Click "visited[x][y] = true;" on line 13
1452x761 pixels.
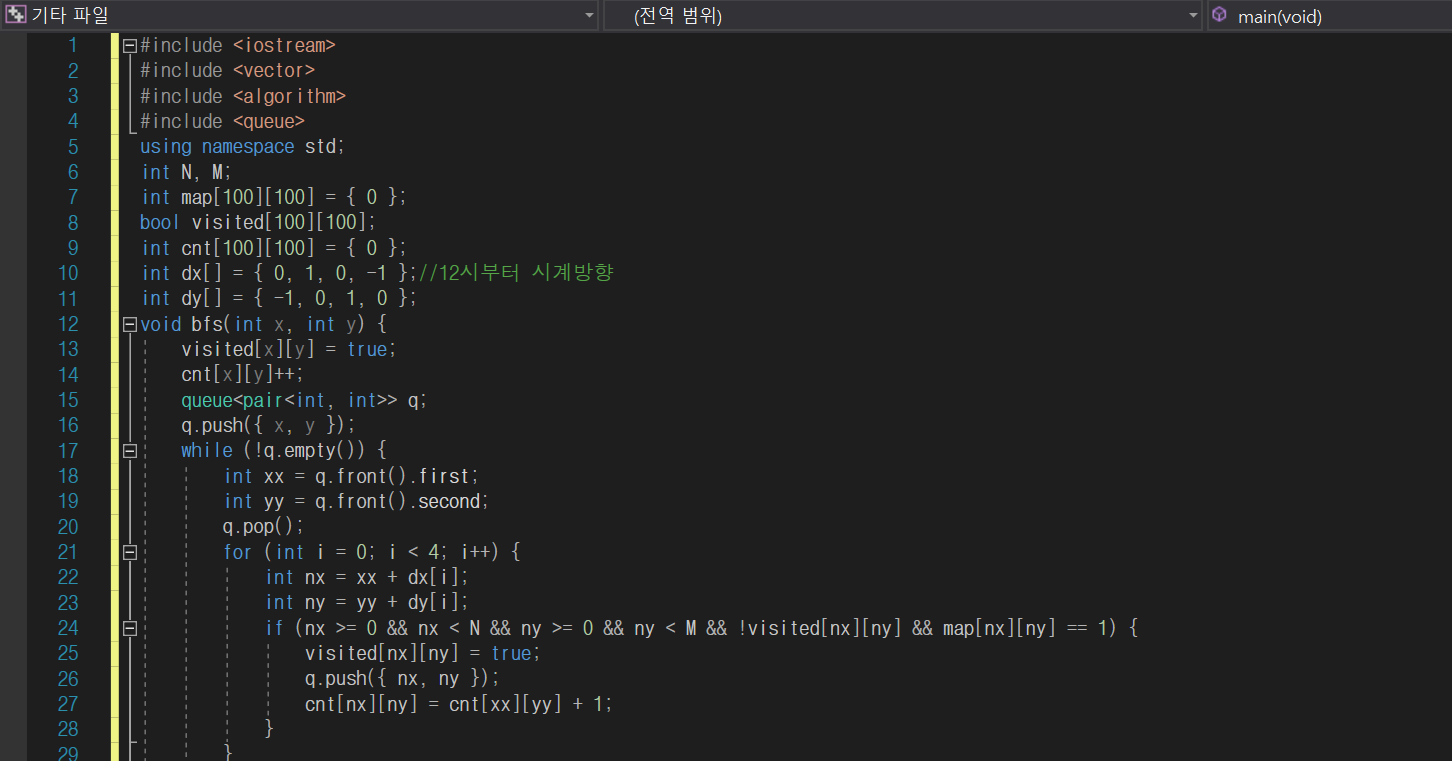click(x=289, y=349)
